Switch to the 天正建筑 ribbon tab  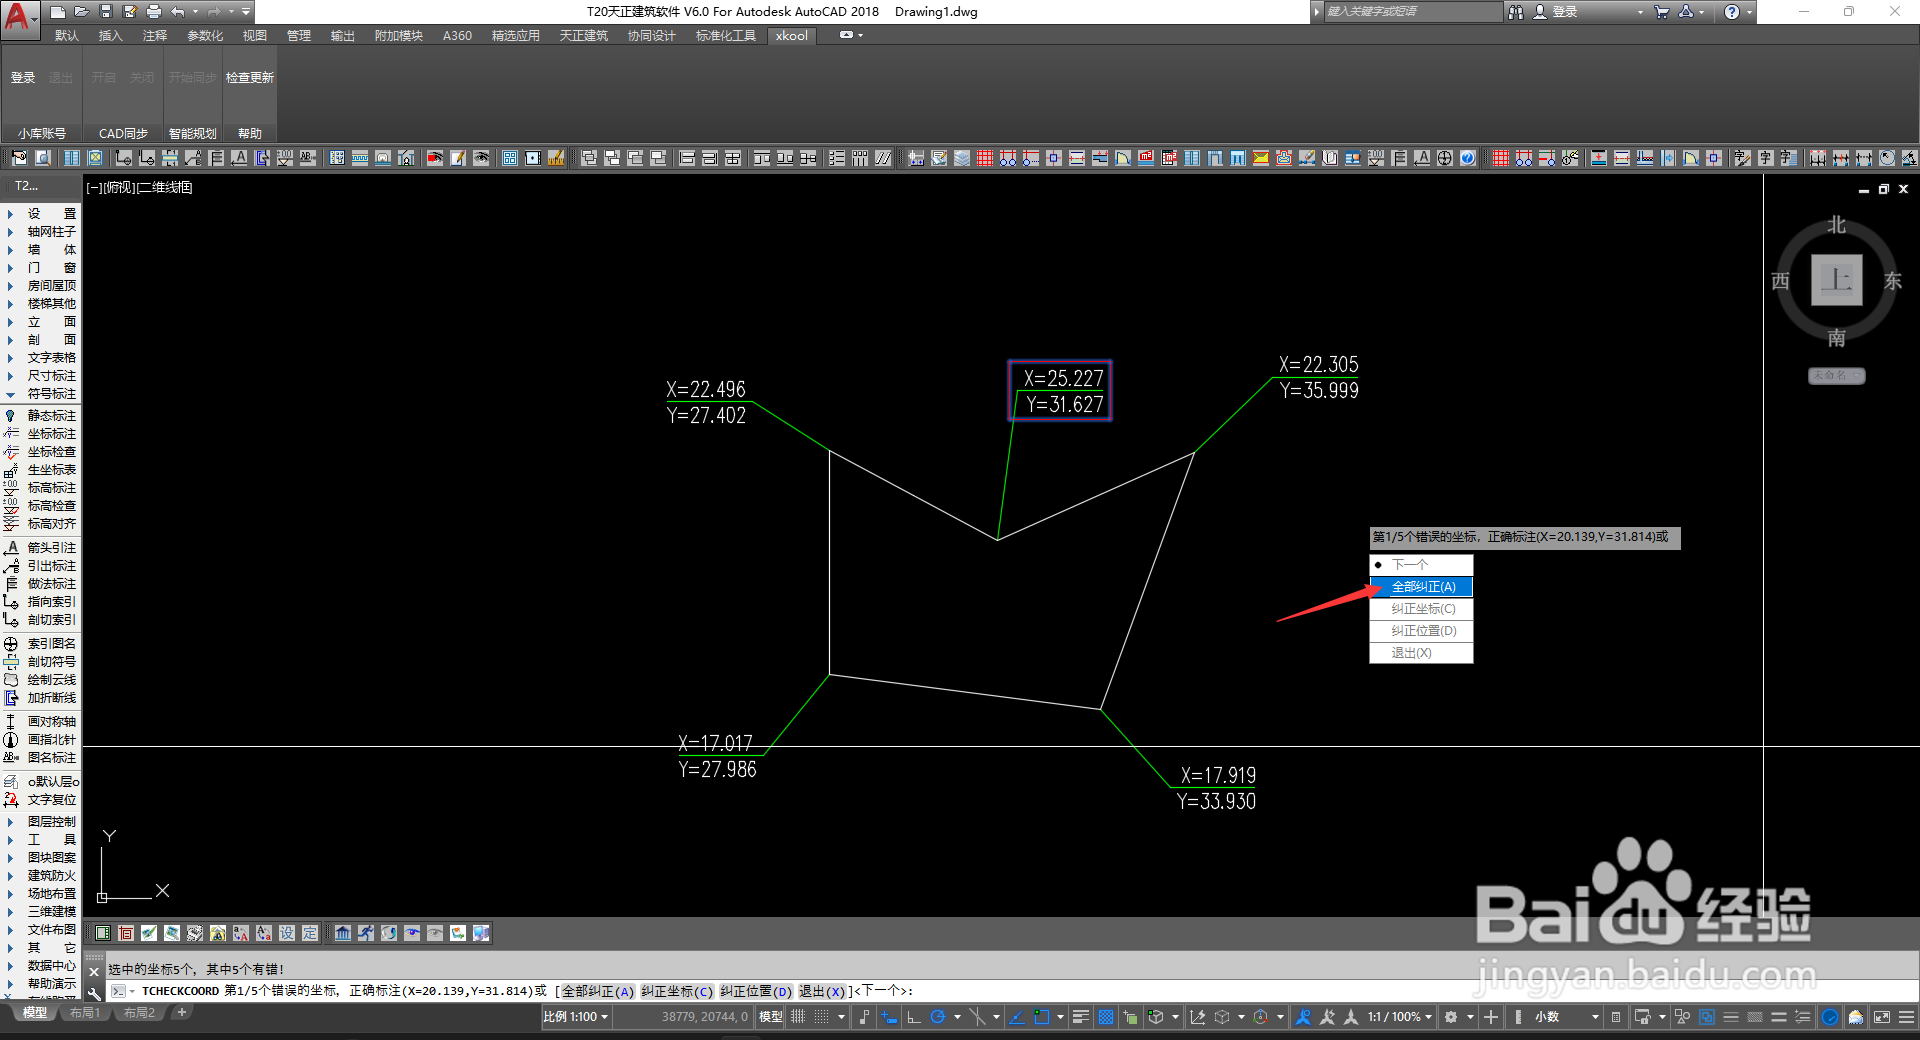click(584, 36)
